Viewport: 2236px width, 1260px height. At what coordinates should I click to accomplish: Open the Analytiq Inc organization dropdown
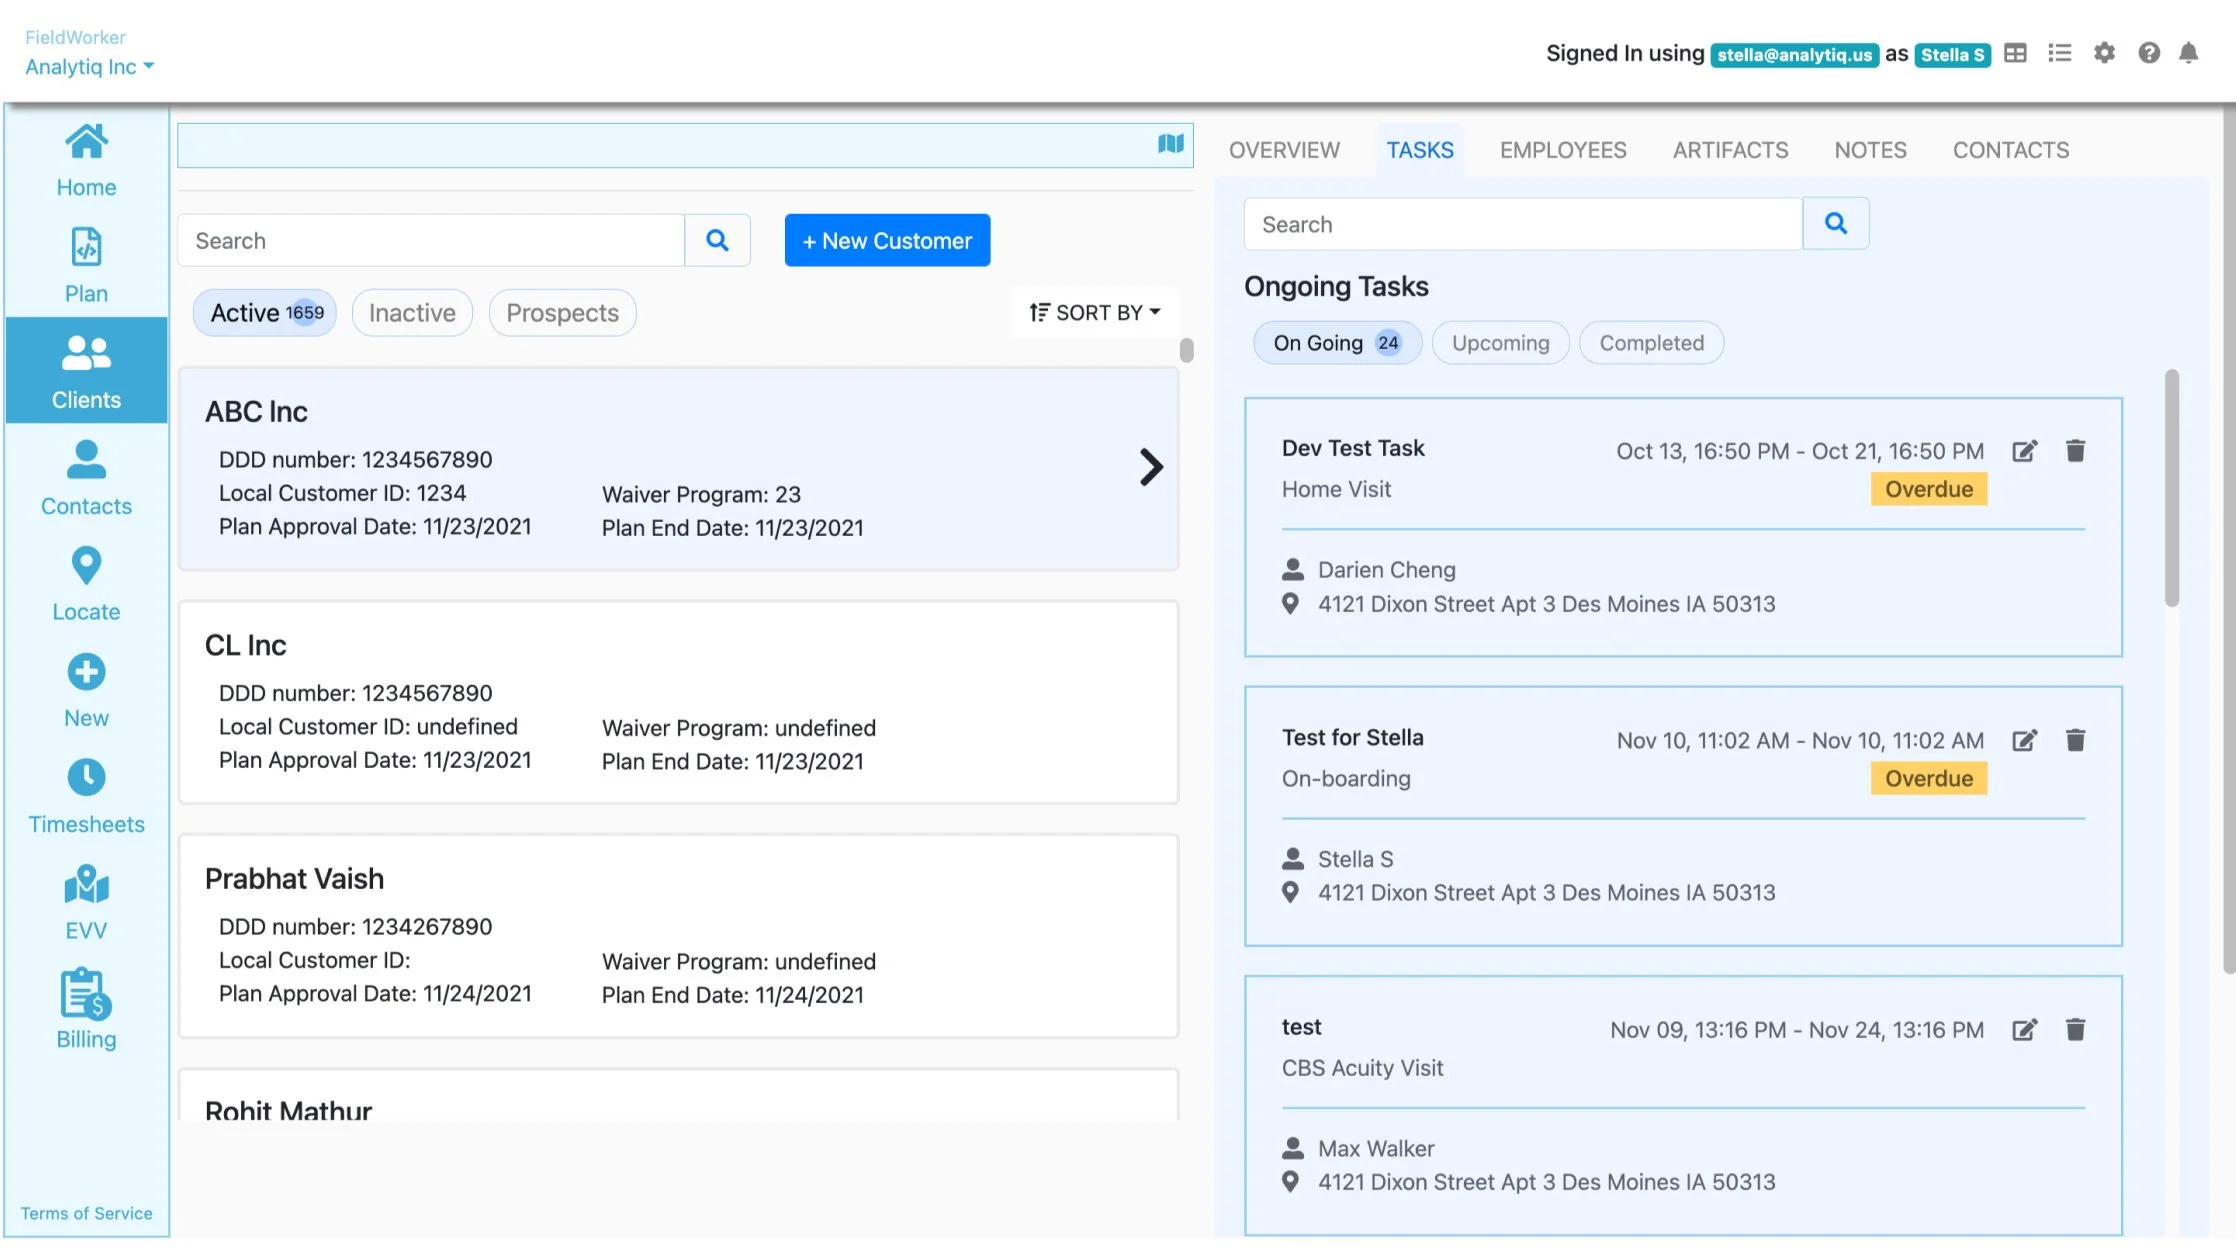pos(89,67)
